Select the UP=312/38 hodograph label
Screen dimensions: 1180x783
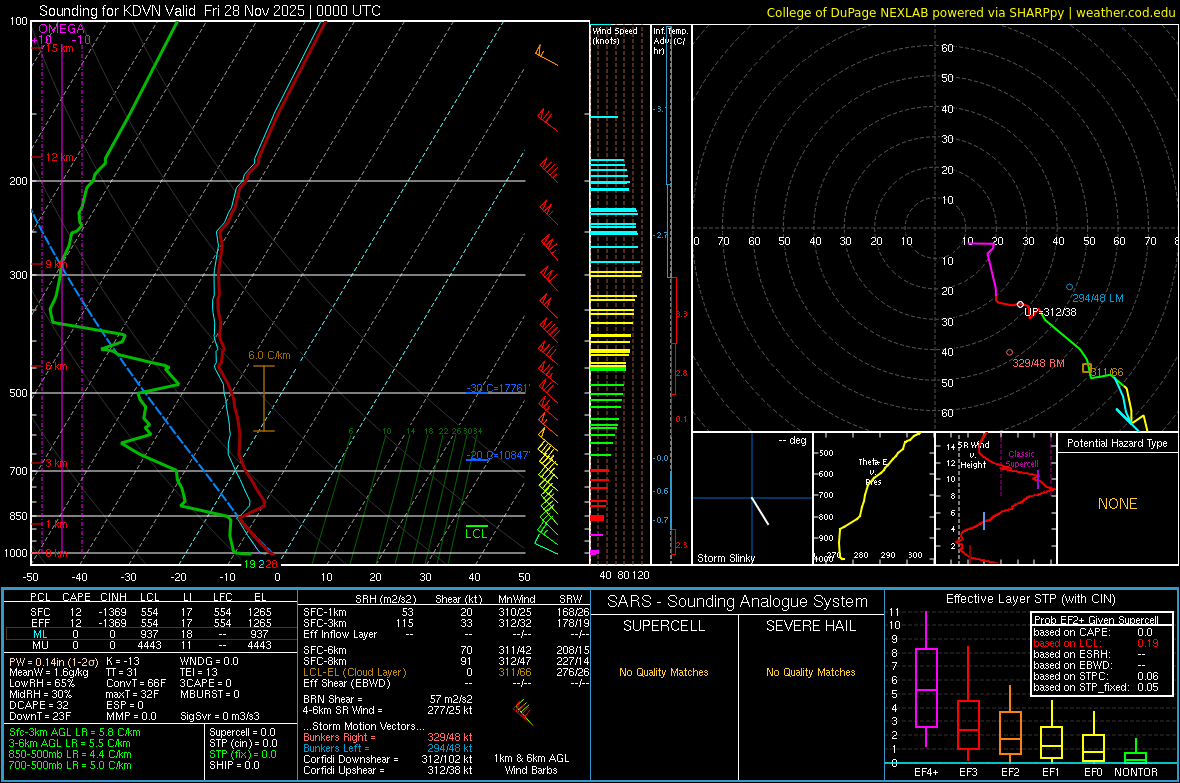(x=1050, y=312)
